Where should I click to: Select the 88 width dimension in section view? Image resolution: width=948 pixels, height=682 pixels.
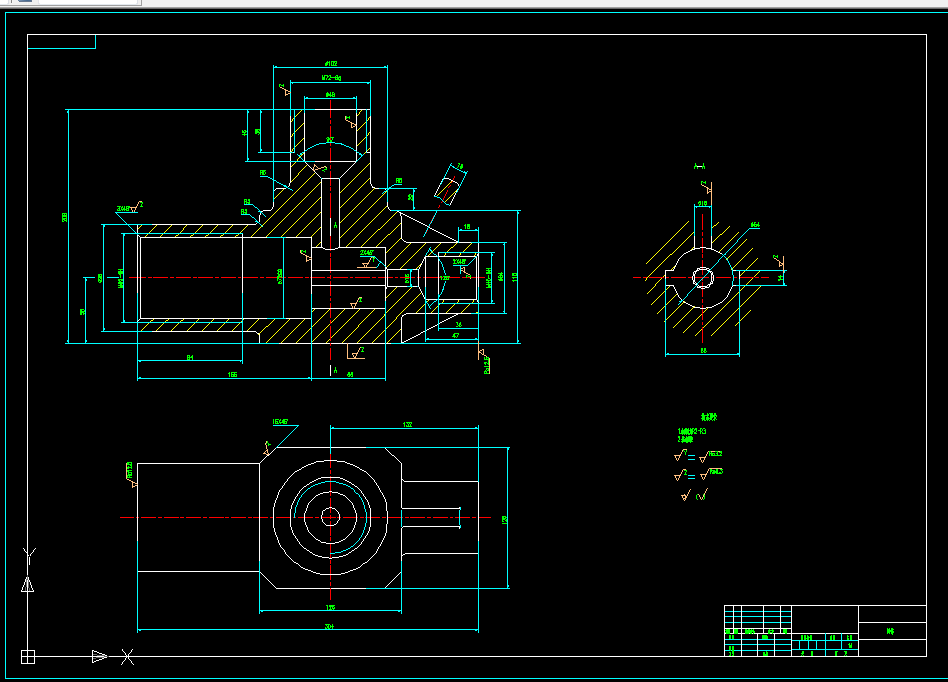(x=703, y=351)
